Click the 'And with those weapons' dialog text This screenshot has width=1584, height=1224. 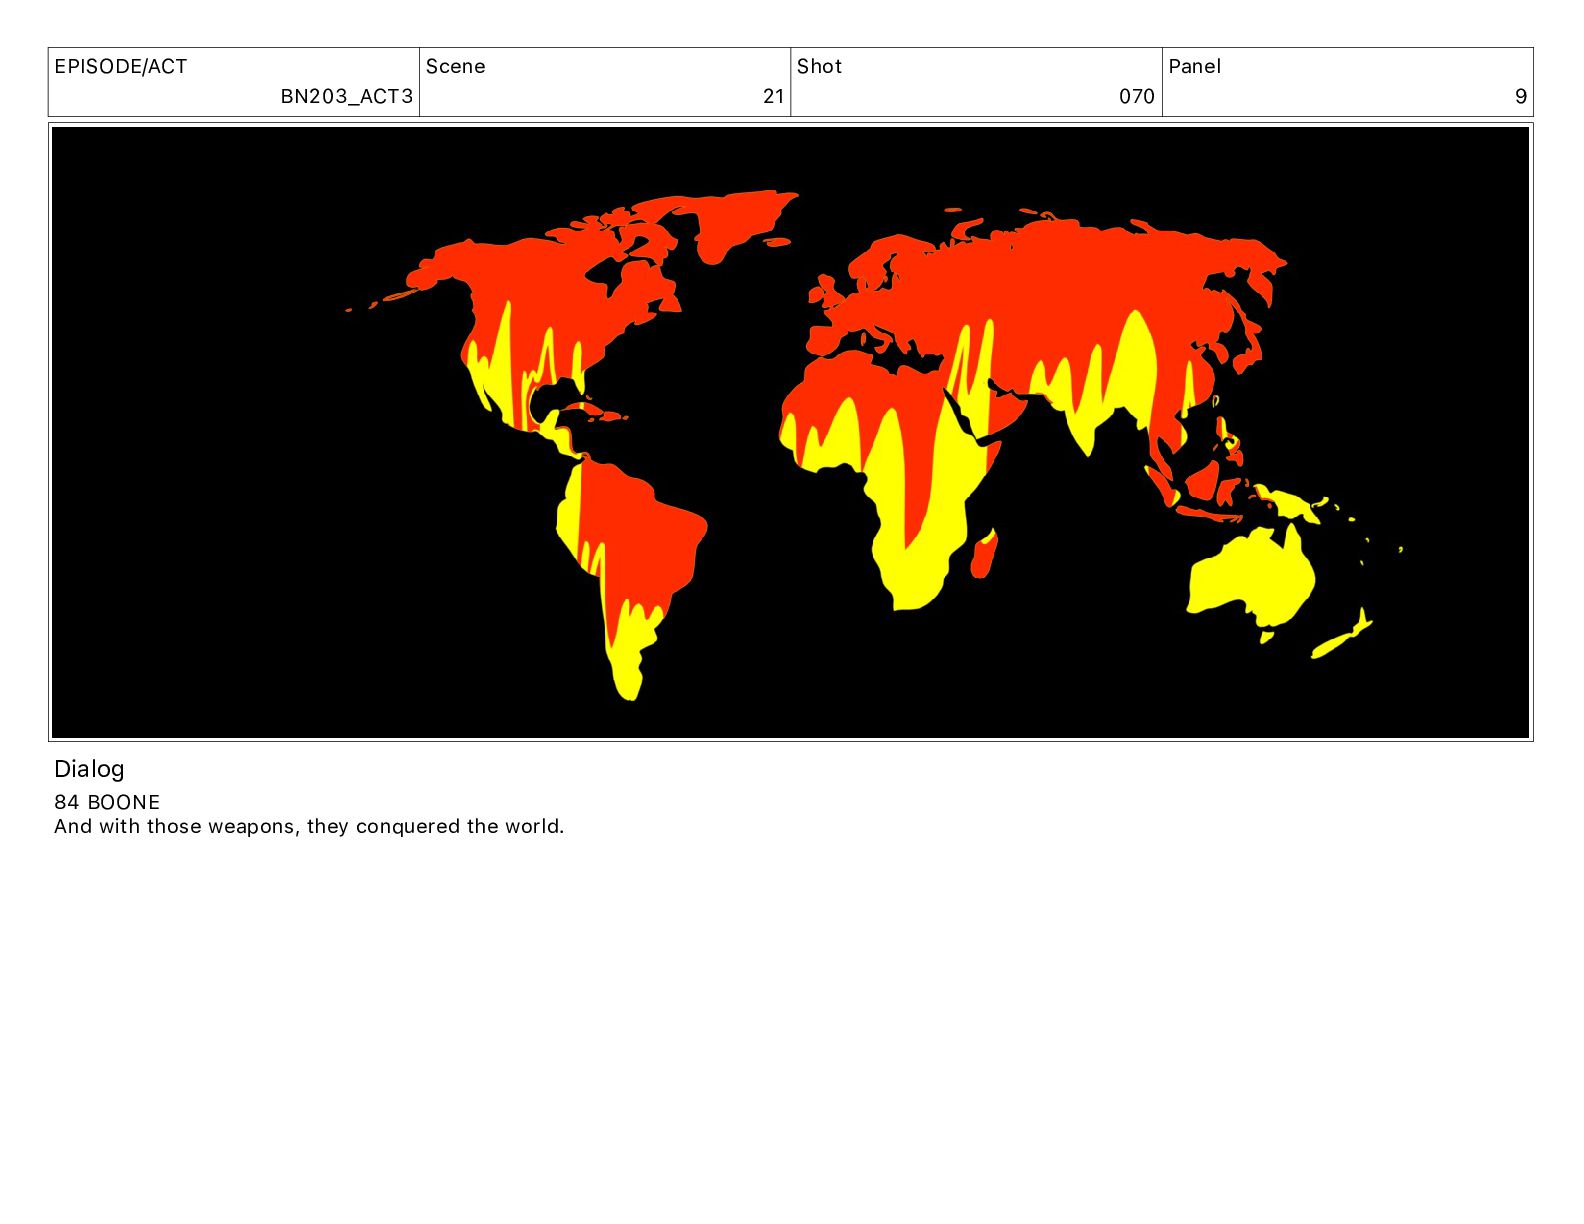coord(309,827)
